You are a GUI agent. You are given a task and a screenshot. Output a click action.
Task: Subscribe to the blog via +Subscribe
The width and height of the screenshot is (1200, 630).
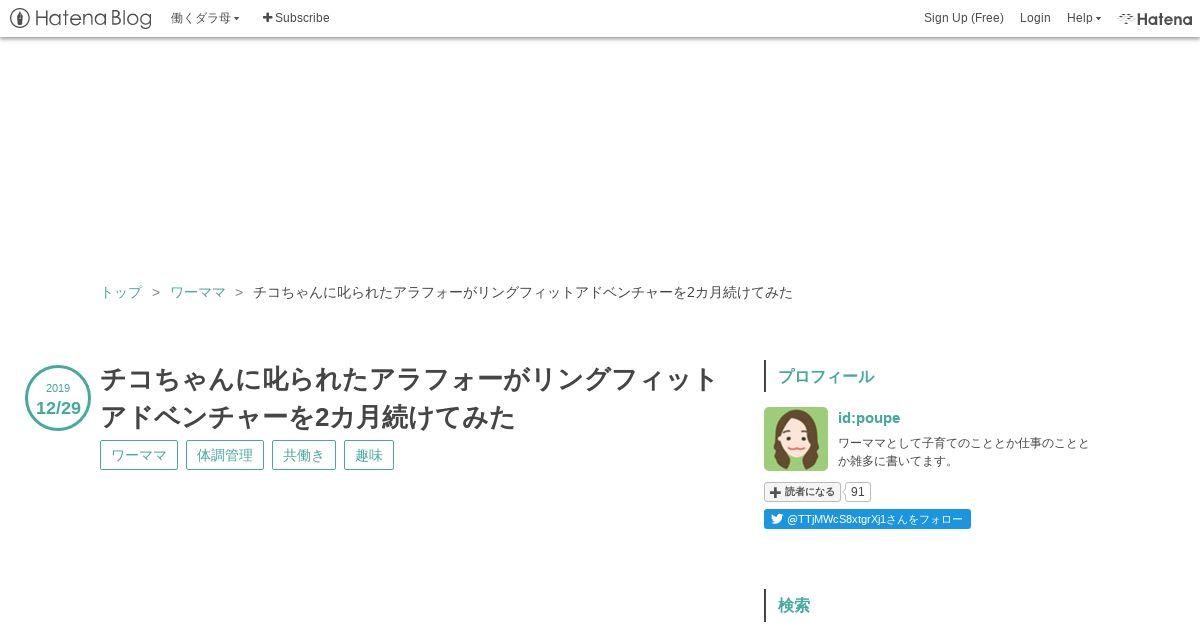point(296,18)
